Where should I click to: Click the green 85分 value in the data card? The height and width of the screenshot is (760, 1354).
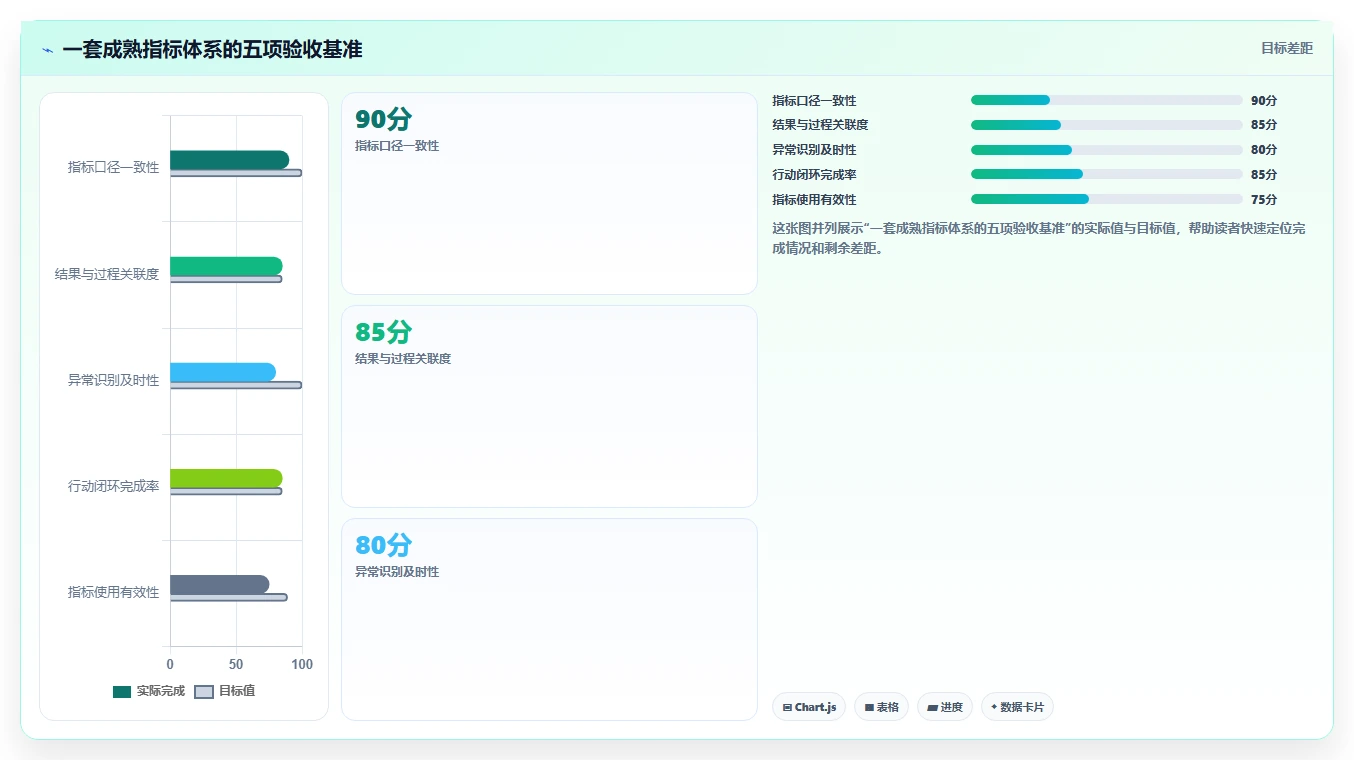click(x=384, y=332)
